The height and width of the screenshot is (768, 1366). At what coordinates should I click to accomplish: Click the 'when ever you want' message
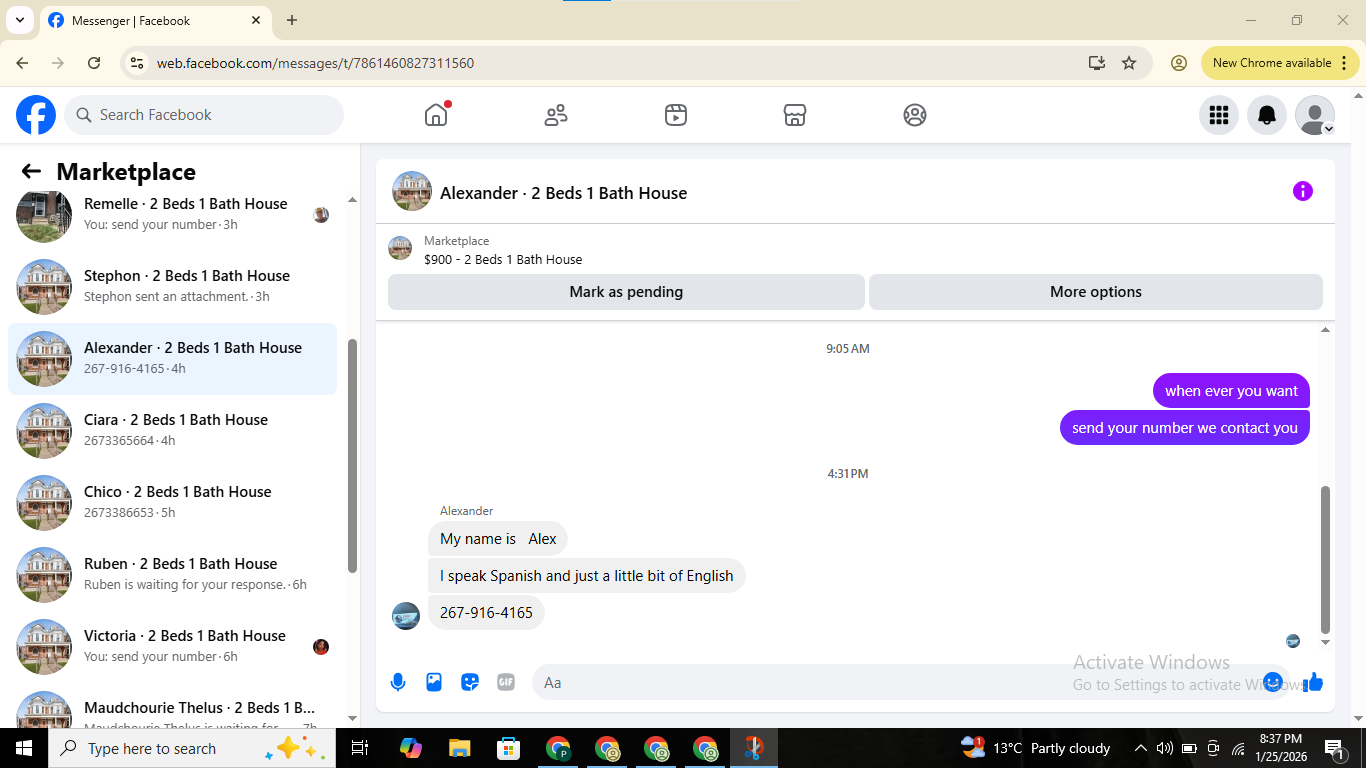[1231, 391]
